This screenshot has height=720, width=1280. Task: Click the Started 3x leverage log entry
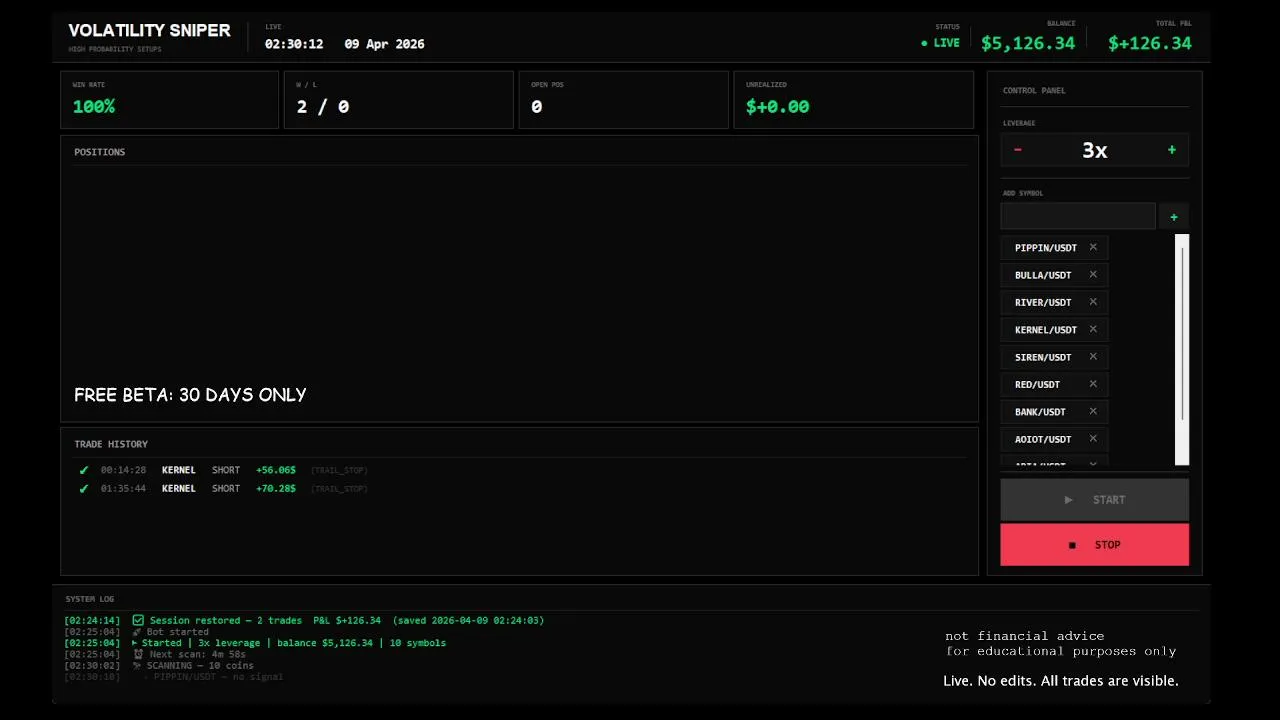click(x=255, y=643)
